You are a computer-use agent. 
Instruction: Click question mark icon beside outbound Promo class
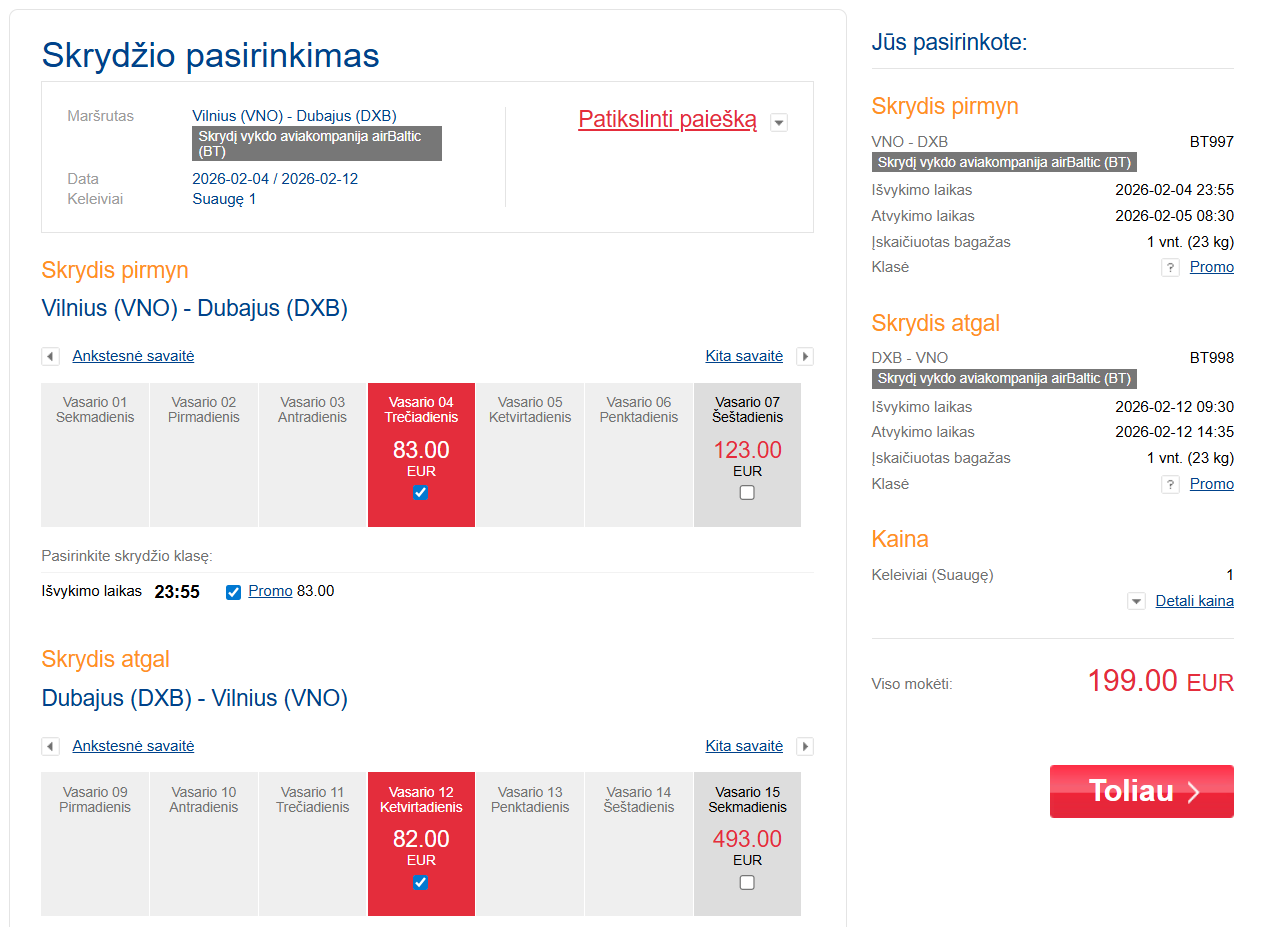tap(1170, 268)
